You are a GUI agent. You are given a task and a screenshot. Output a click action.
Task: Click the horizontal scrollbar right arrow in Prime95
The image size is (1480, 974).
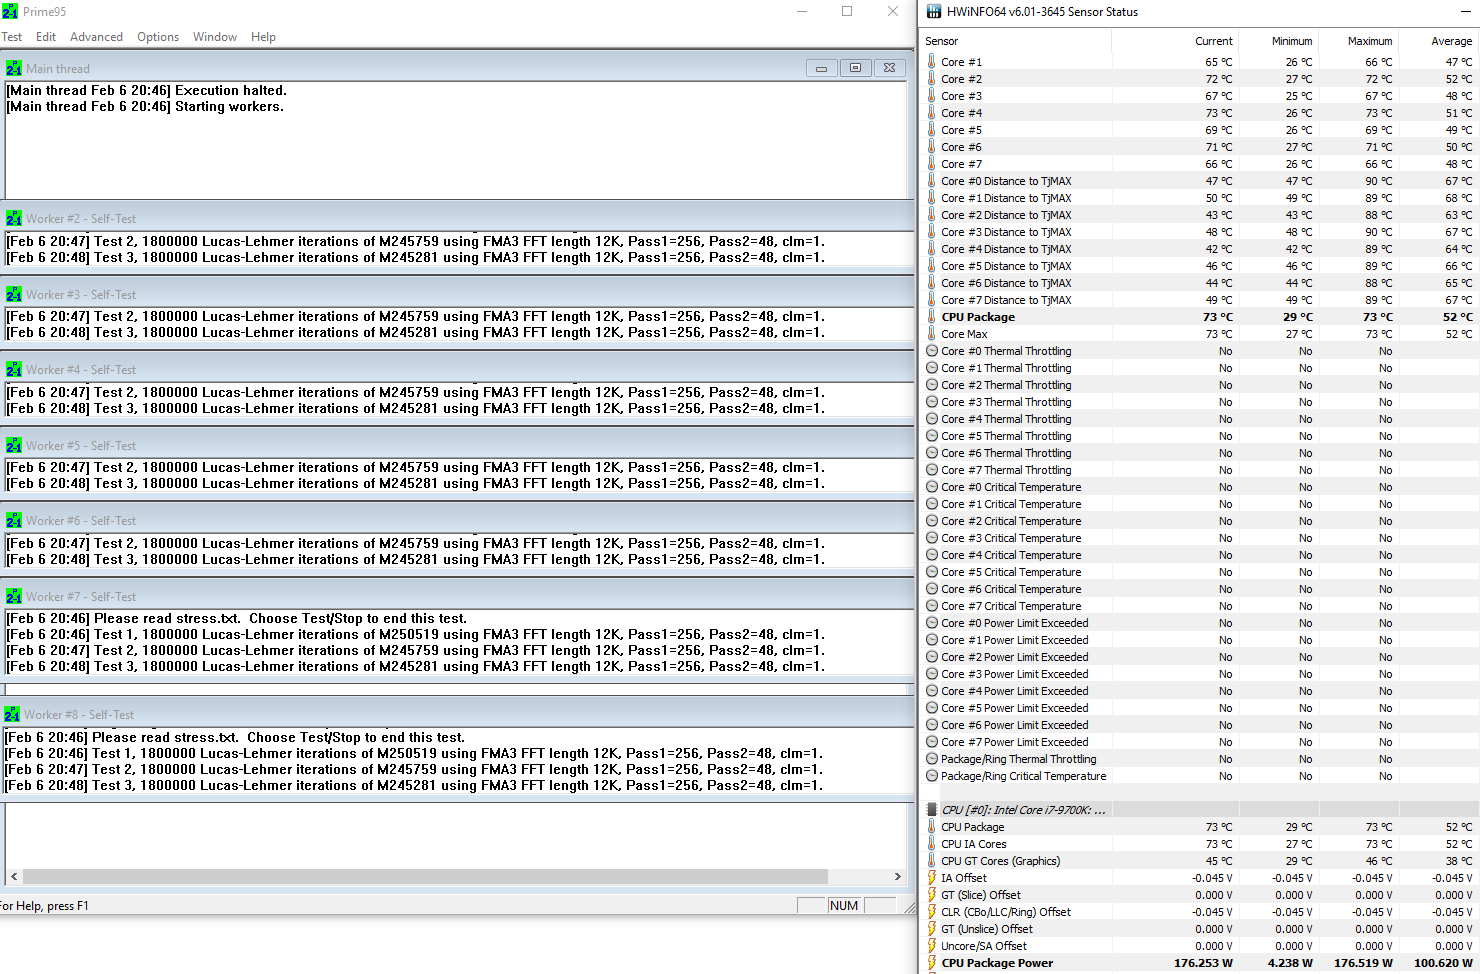click(x=897, y=876)
